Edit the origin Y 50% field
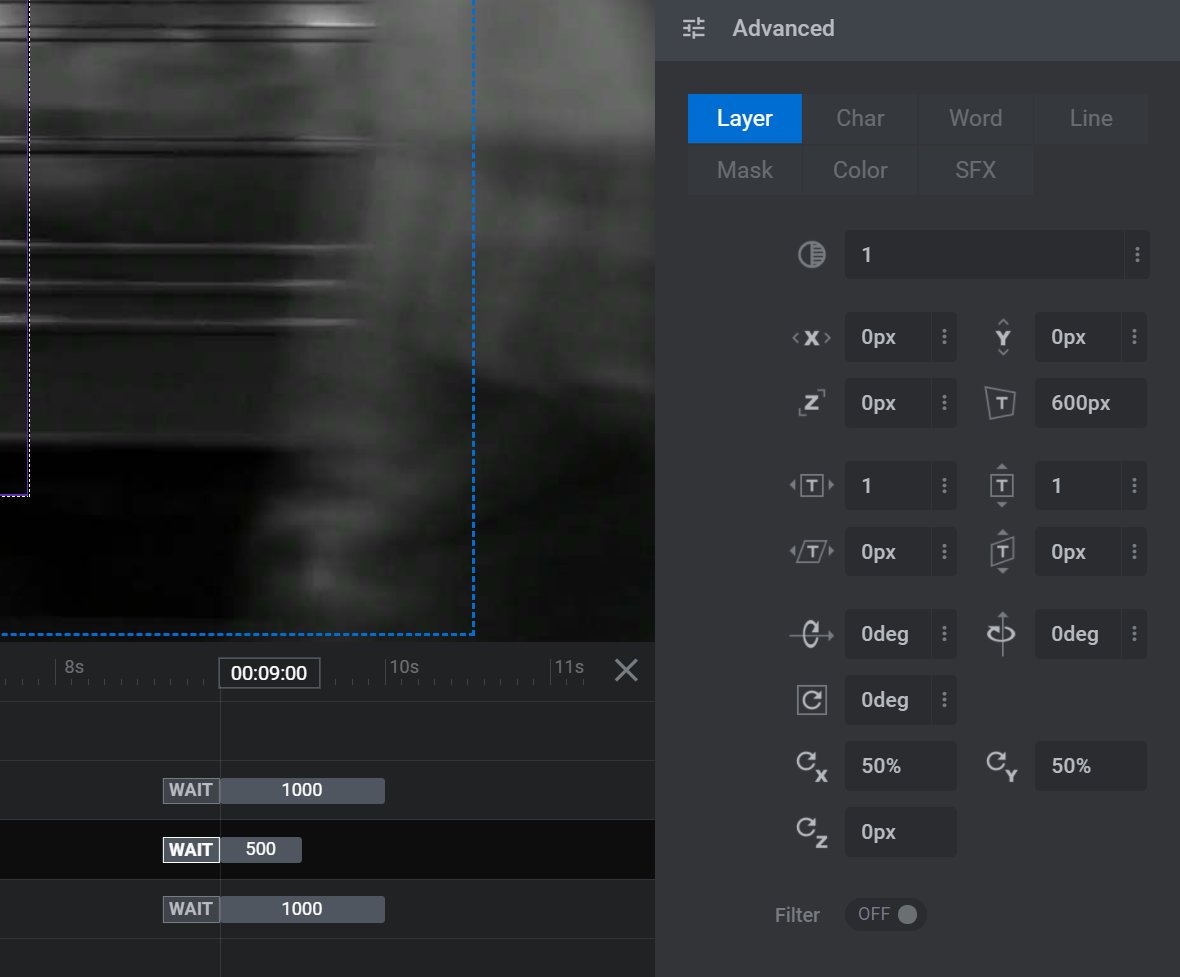This screenshot has width=1180, height=977. coord(1090,766)
